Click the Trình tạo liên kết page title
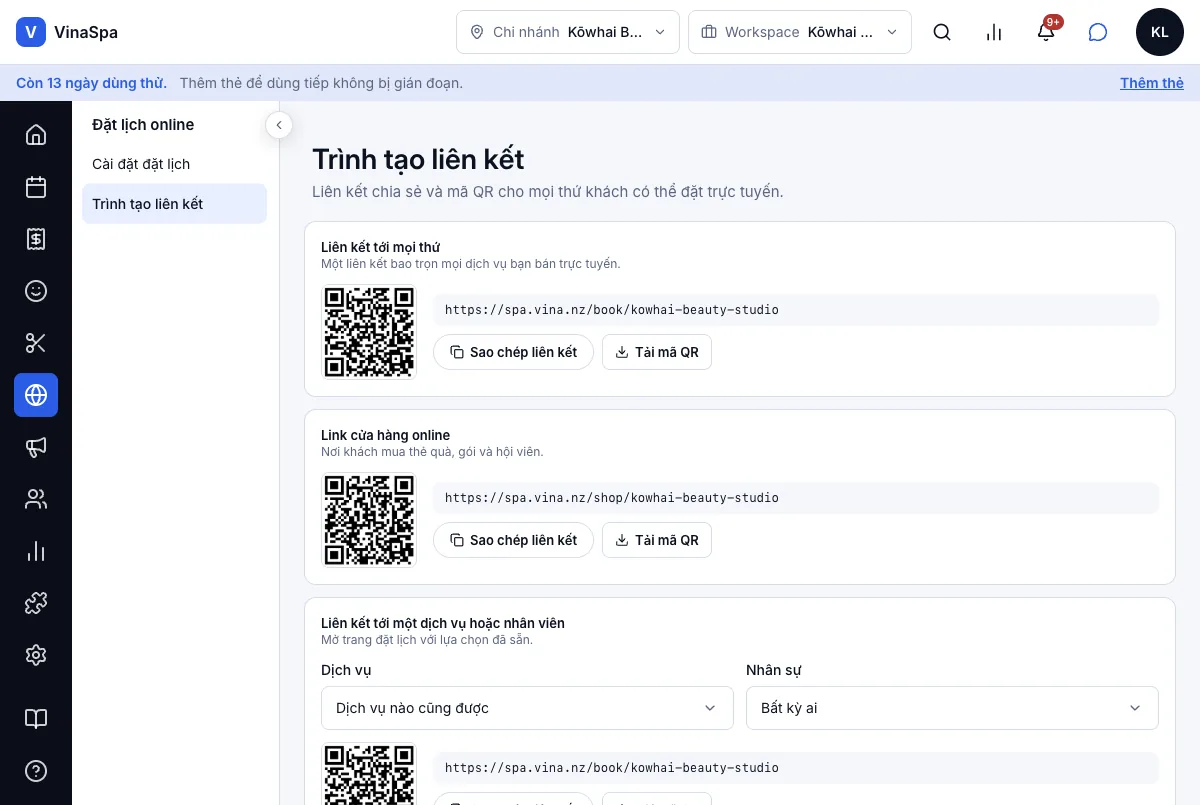This screenshot has height=805, width=1200. 418,159
